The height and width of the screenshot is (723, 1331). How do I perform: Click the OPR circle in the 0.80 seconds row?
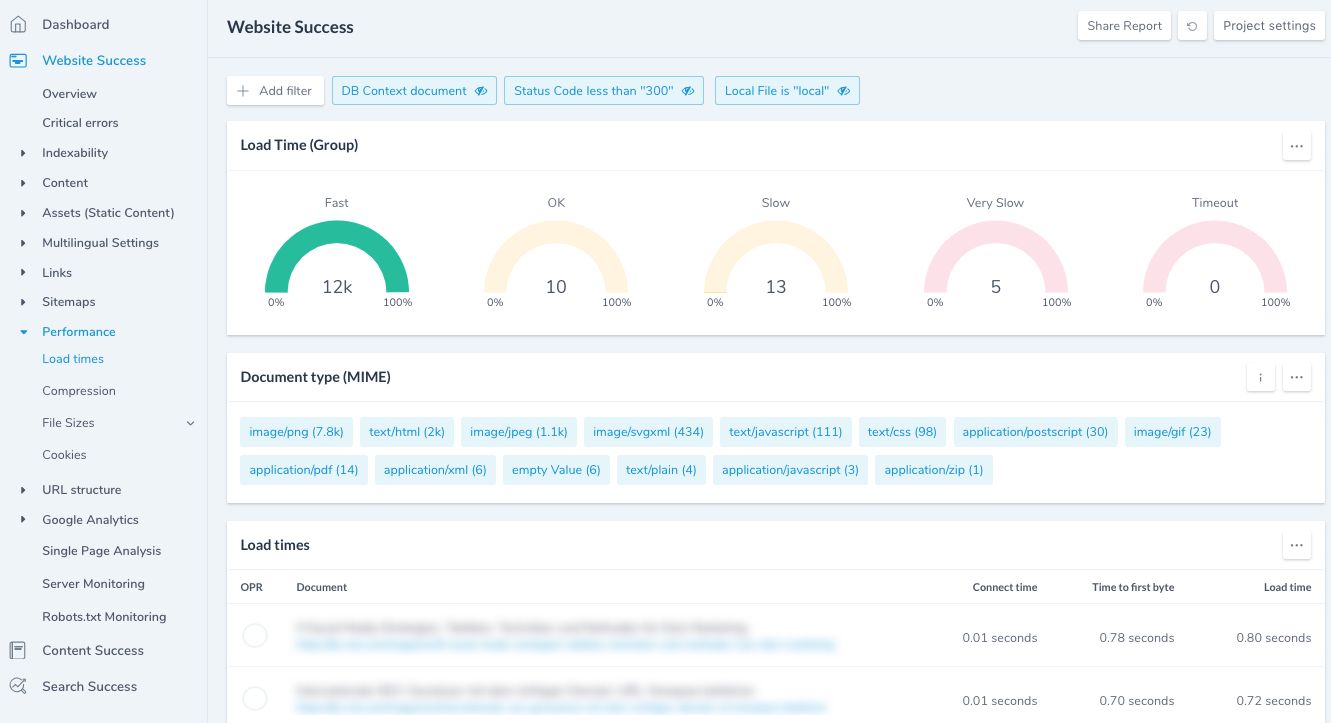(x=255, y=635)
